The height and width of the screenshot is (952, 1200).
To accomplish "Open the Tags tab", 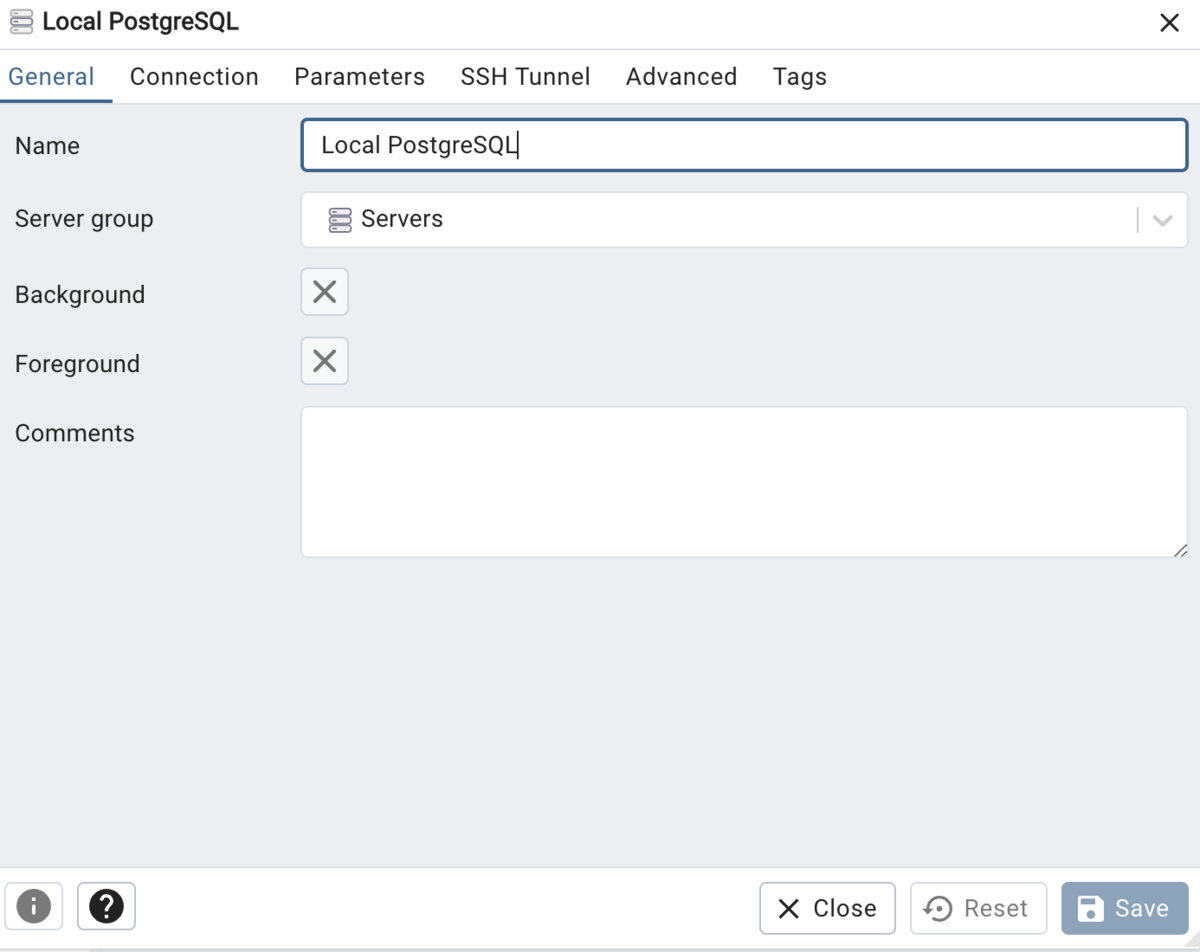I will coord(799,77).
